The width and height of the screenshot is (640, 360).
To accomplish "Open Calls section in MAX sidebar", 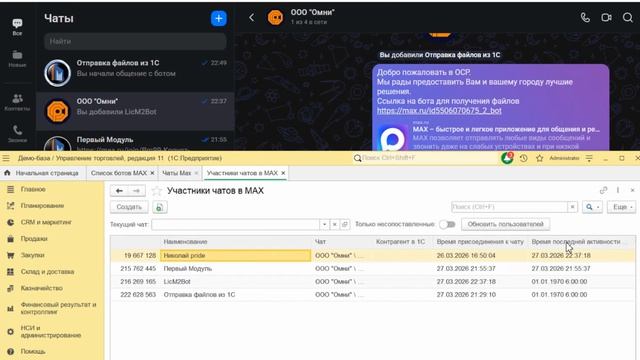I will click(x=17, y=134).
